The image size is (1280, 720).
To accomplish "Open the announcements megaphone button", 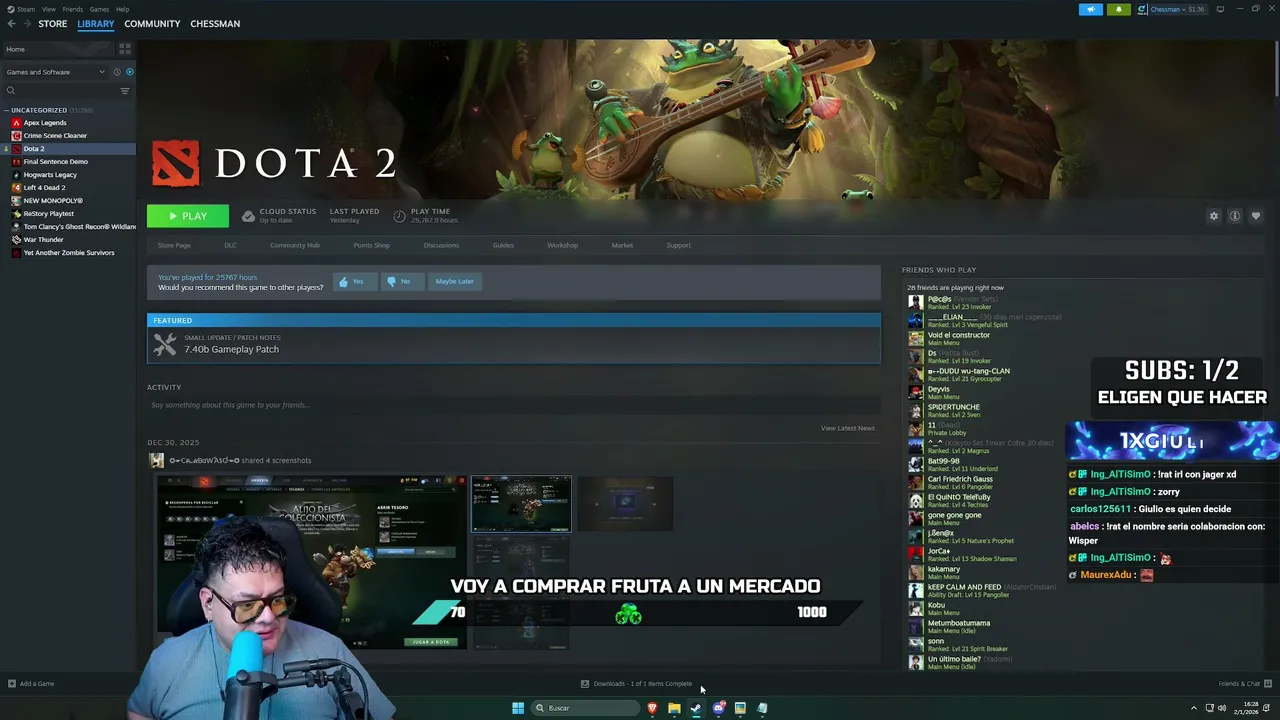I will click(x=1091, y=9).
